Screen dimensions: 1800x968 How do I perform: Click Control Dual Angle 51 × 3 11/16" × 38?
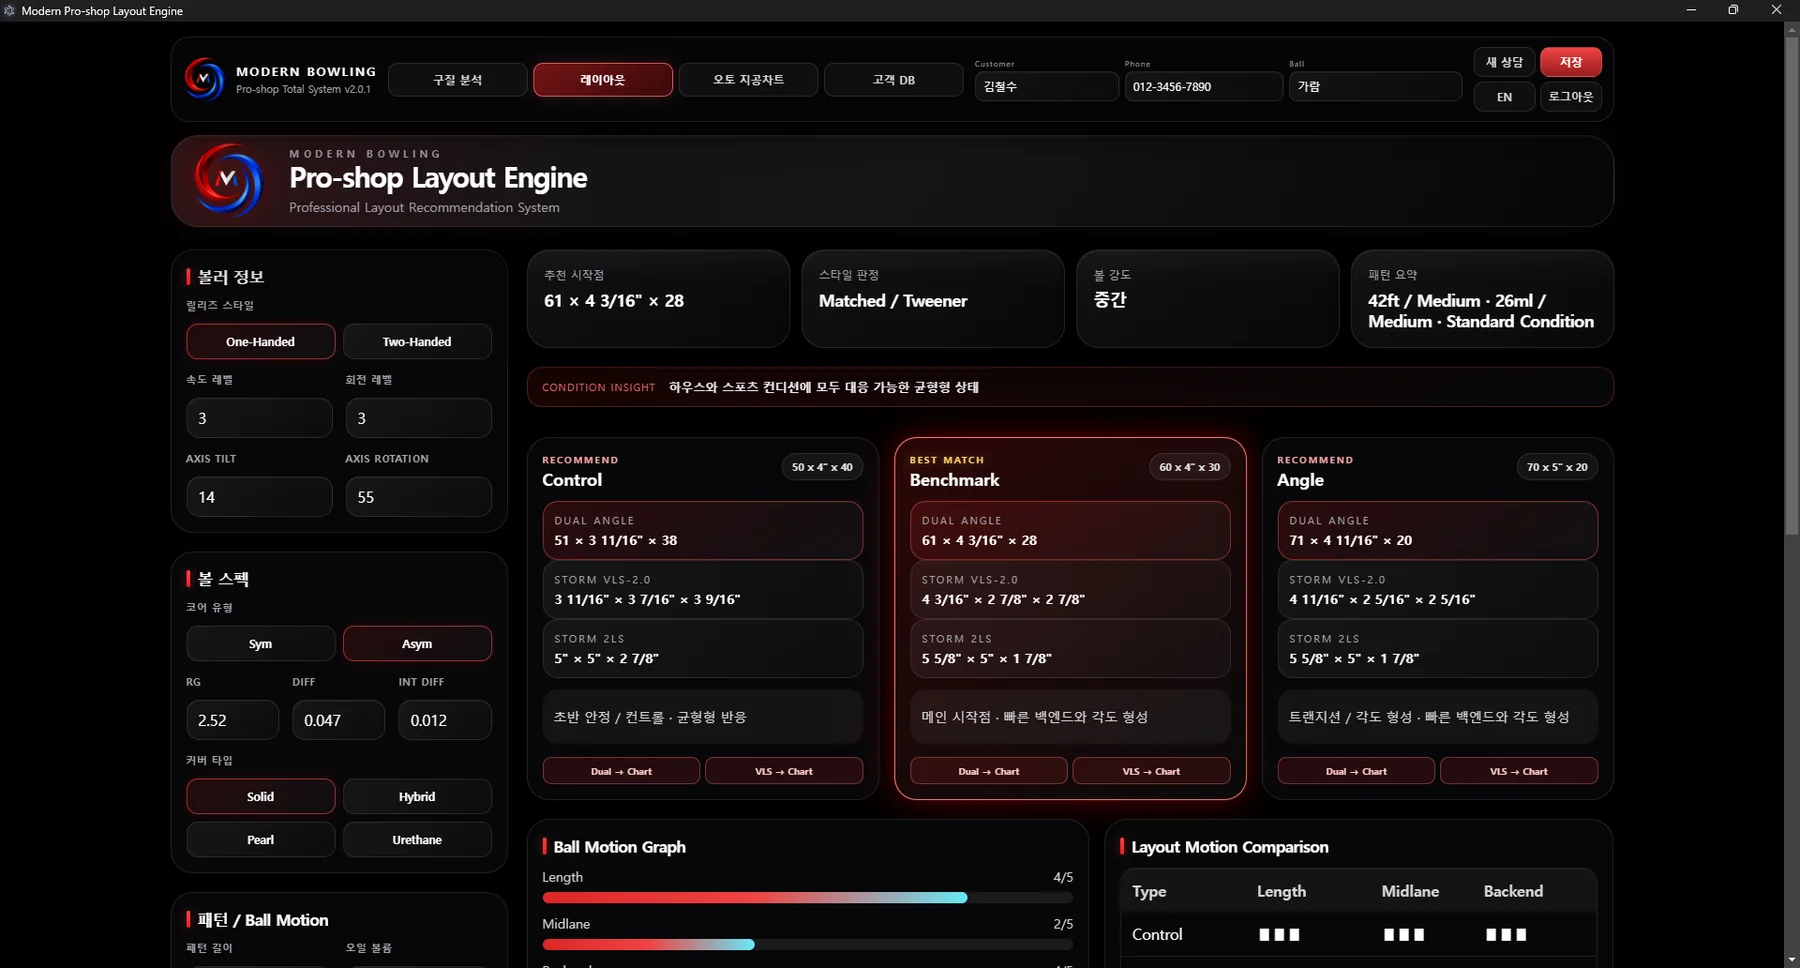pyautogui.click(x=702, y=531)
